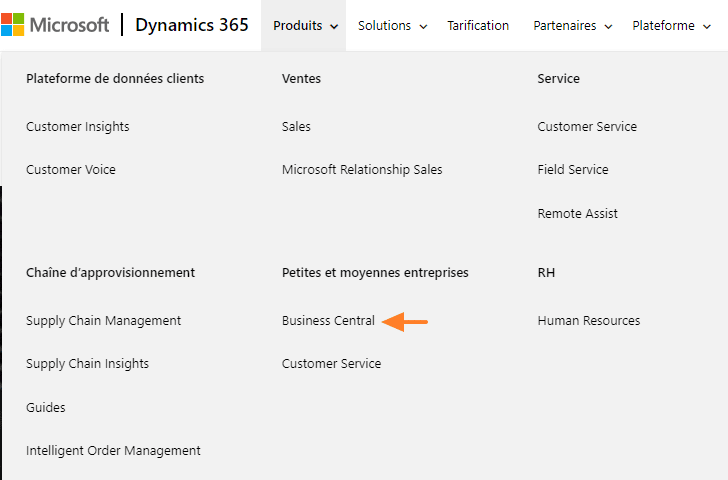Open Field Service product
Image resolution: width=728 pixels, height=480 pixels.
(x=572, y=170)
